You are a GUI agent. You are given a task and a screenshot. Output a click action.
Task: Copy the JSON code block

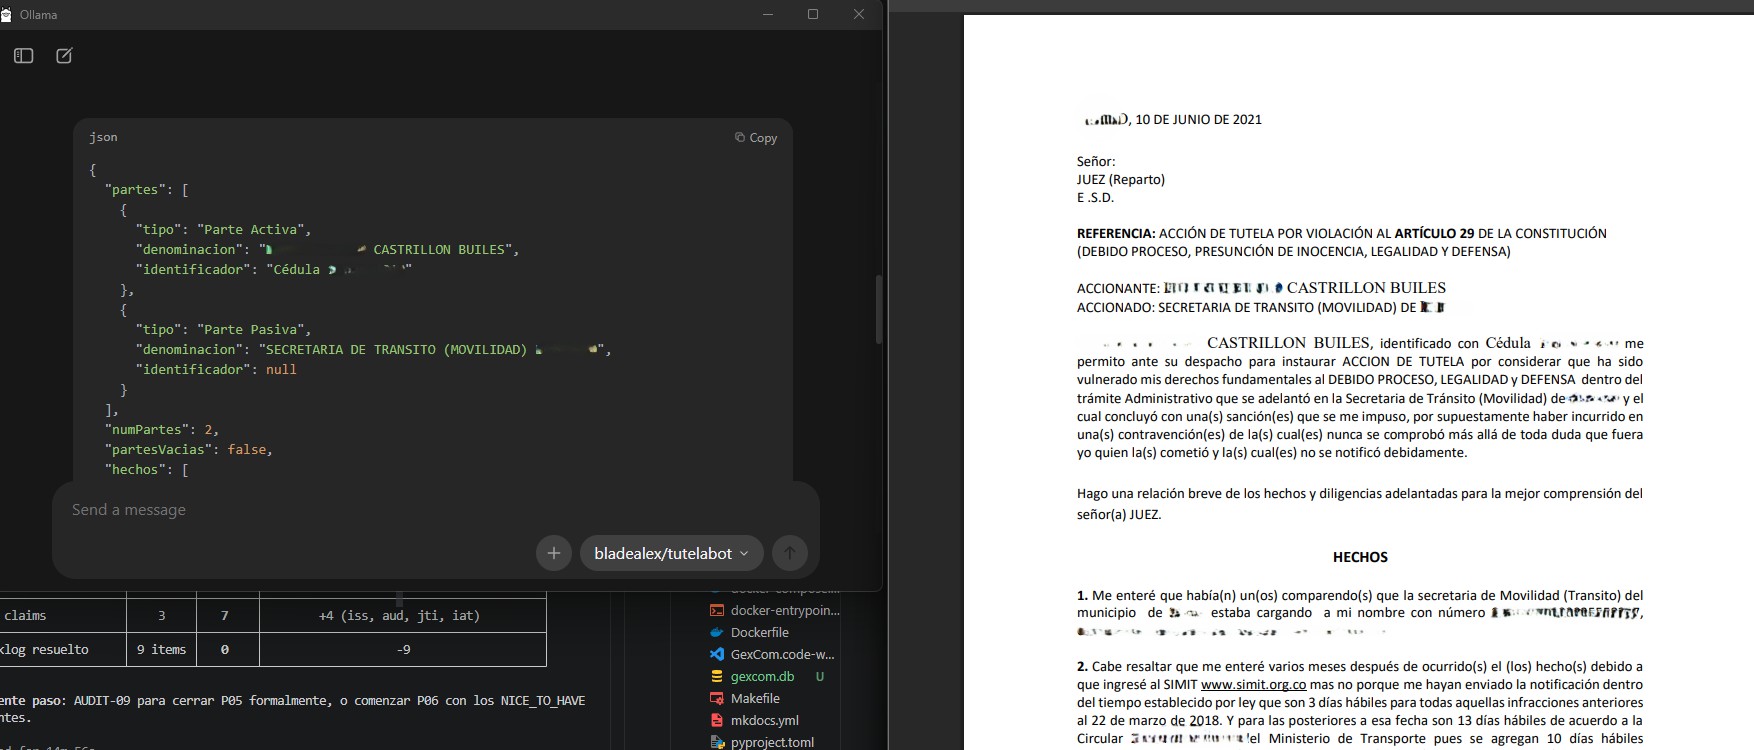click(x=756, y=138)
